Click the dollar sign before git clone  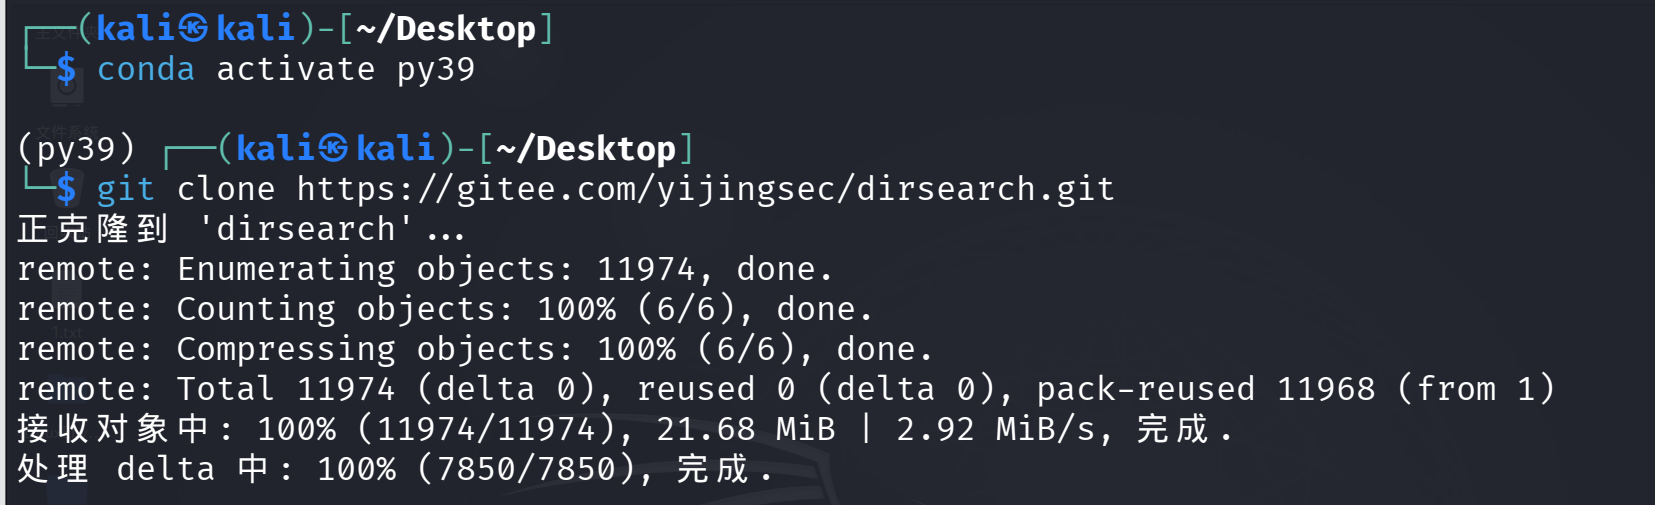pyautogui.click(x=66, y=189)
